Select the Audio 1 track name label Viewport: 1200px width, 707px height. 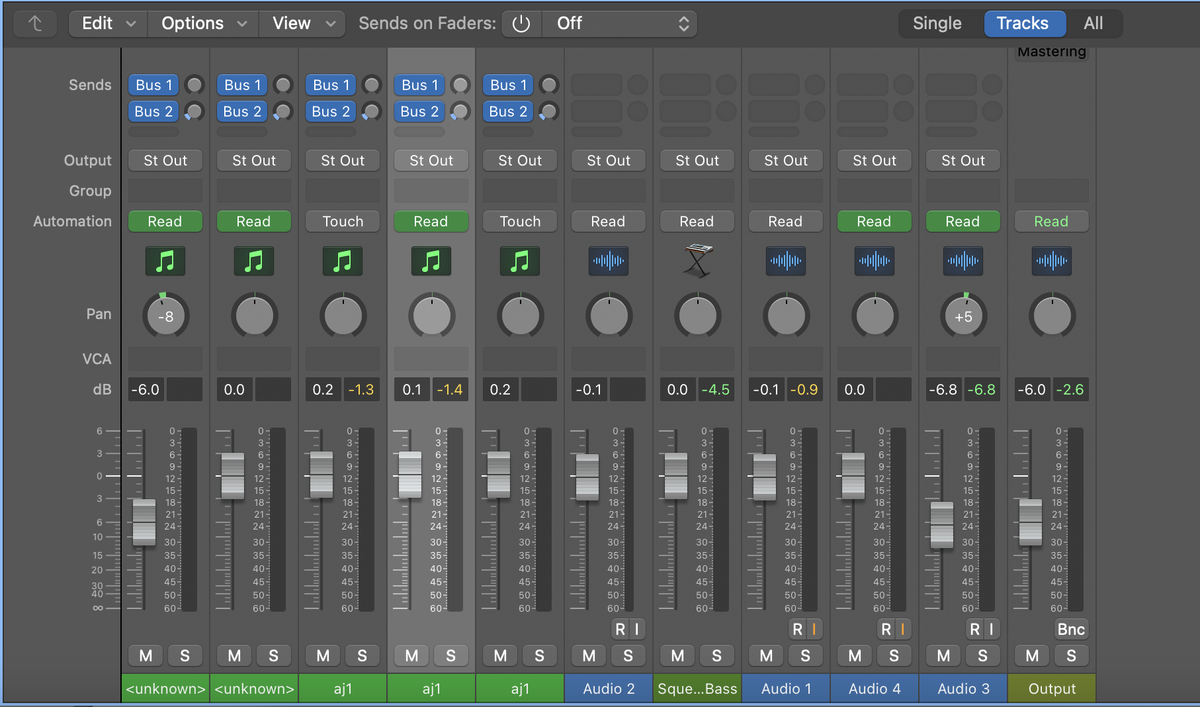click(x=786, y=688)
